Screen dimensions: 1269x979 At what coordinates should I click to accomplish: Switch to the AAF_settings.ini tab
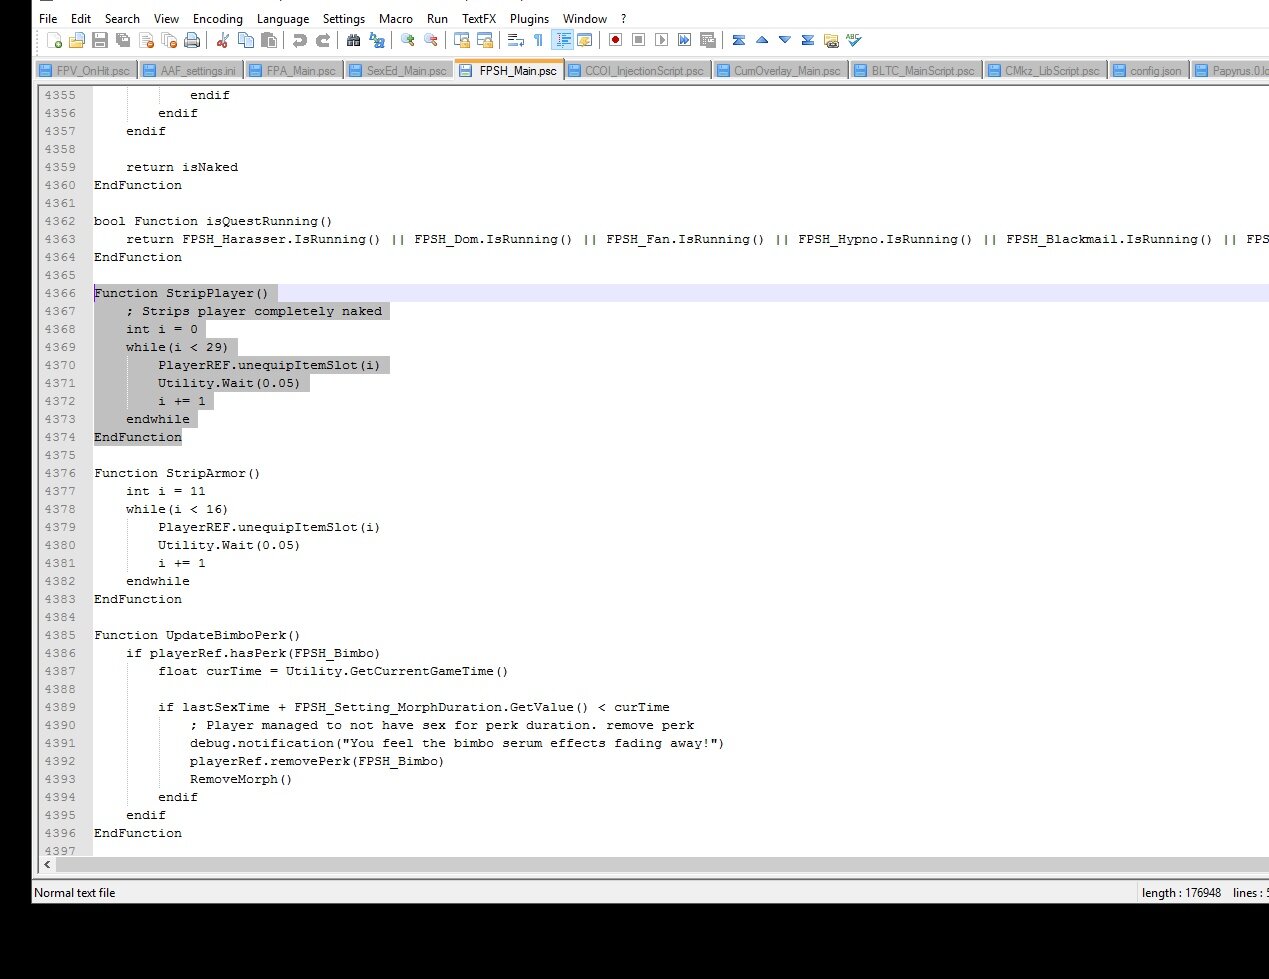tap(189, 70)
